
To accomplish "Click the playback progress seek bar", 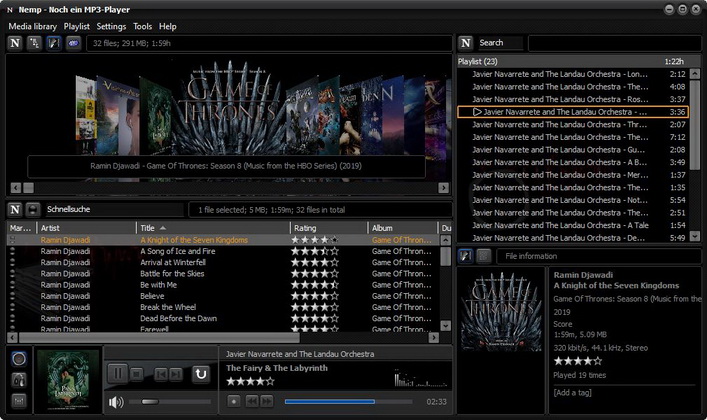I will [350, 402].
